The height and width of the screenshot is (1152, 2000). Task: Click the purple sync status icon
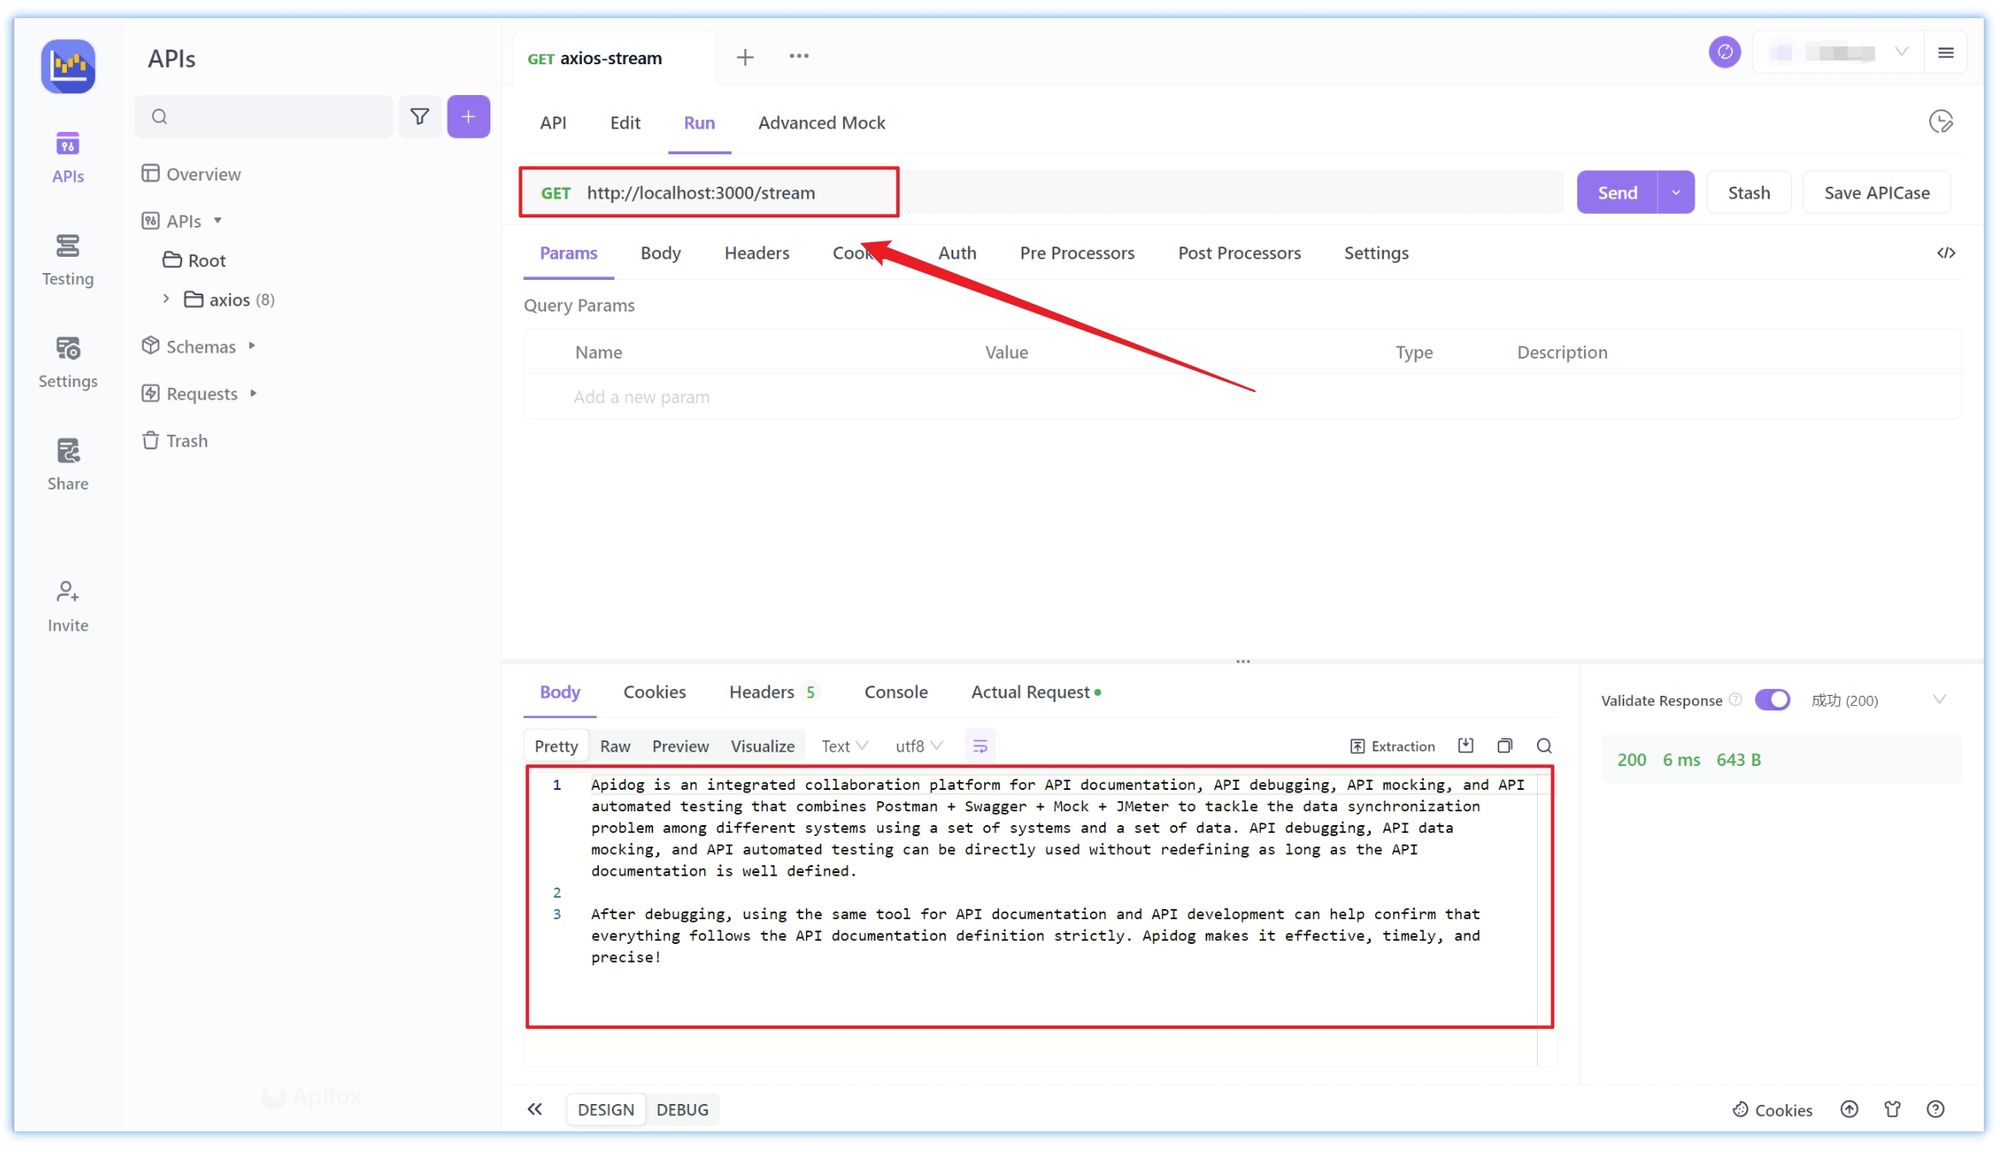tap(1725, 52)
